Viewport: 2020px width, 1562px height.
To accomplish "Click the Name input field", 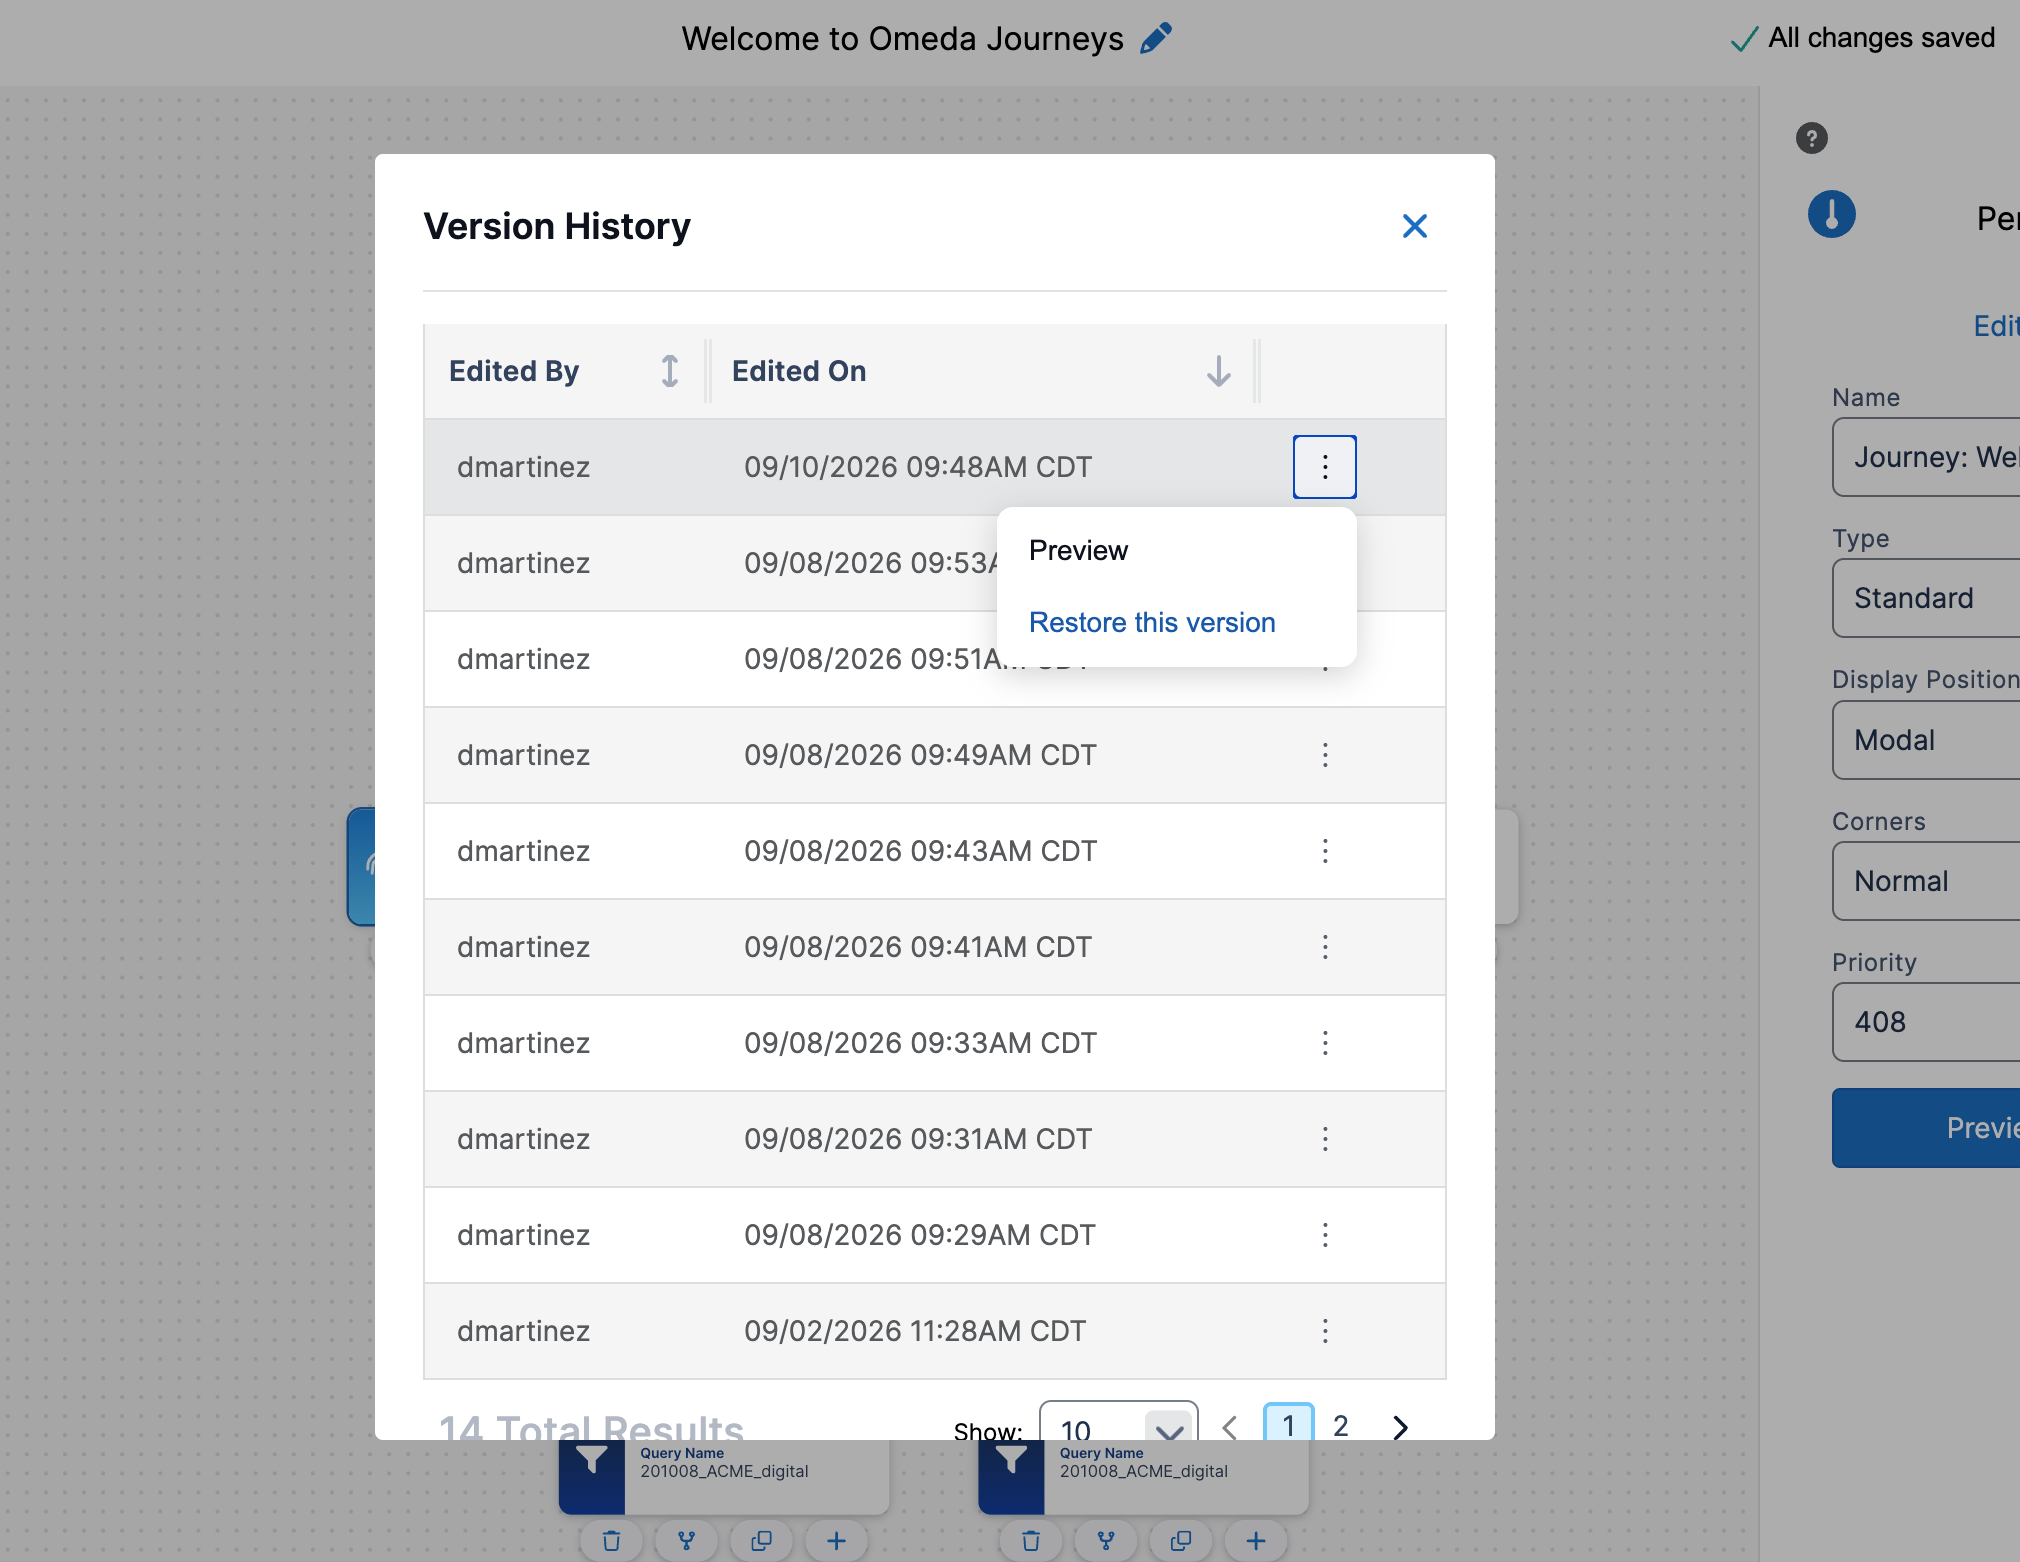I will pyautogui.click(x=1926, y=457).
